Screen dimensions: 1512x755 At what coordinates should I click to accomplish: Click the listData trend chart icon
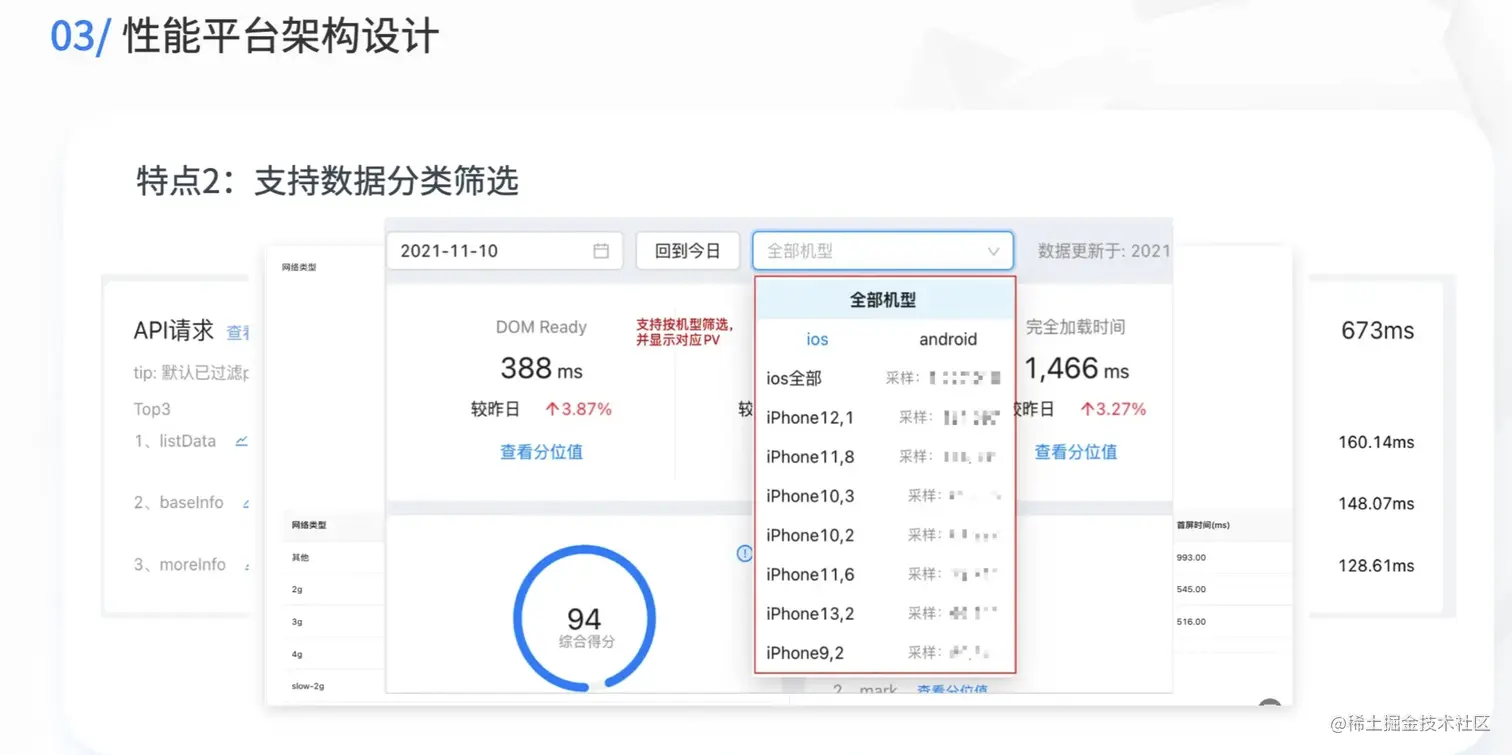pyautogui.click(x=241, y=441)
